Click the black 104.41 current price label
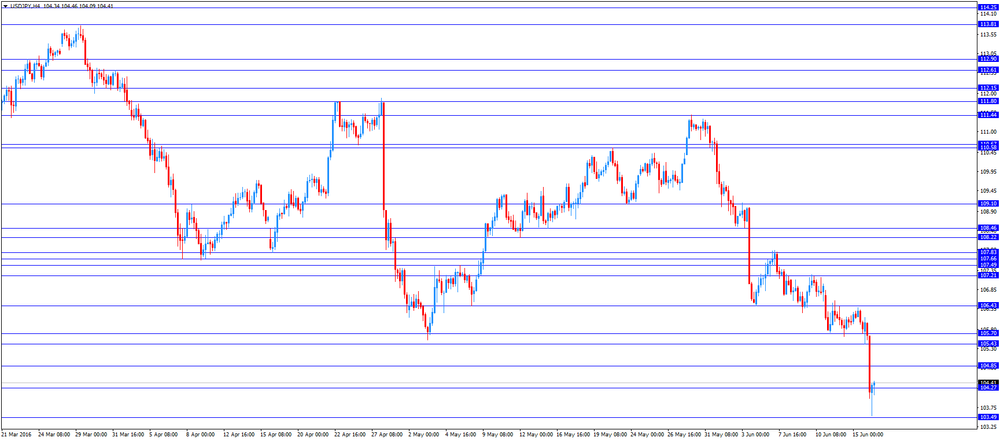Image resolution: width=1000 pixels, height=441 pixels. [988, 382]
